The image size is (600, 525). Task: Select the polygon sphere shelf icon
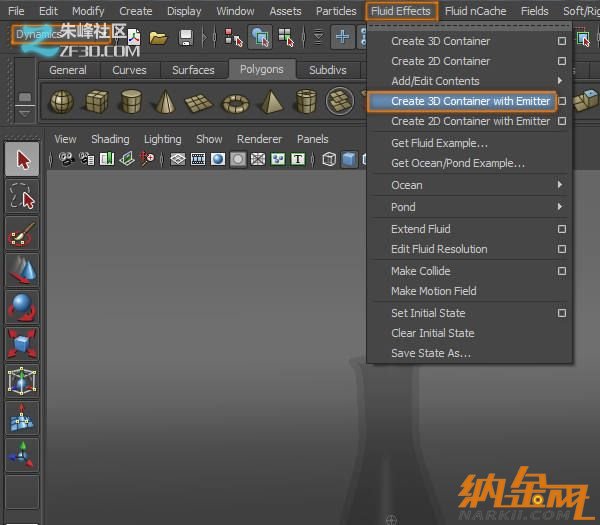pyautogui.click(x=62, y=101)
